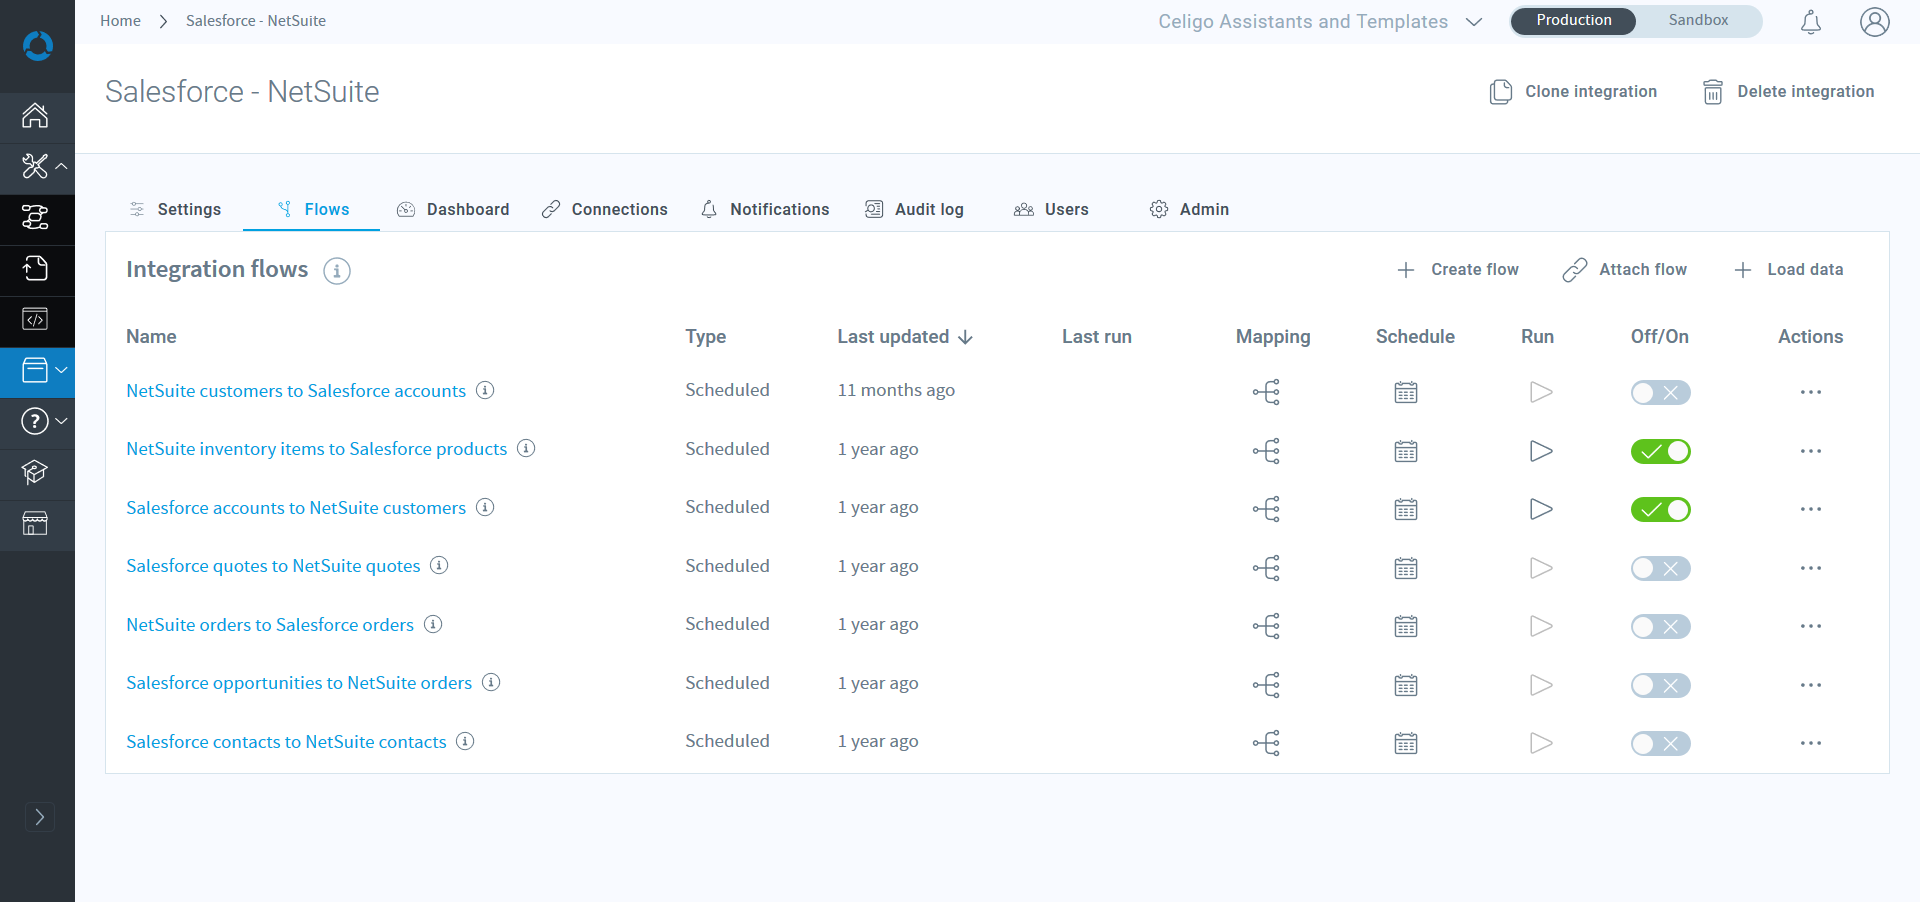Enable Salesforce opportunities to NetSuite orders flow
Image resolution: width=1920 pixels, height=902 pixels.
click(1660, 685)
